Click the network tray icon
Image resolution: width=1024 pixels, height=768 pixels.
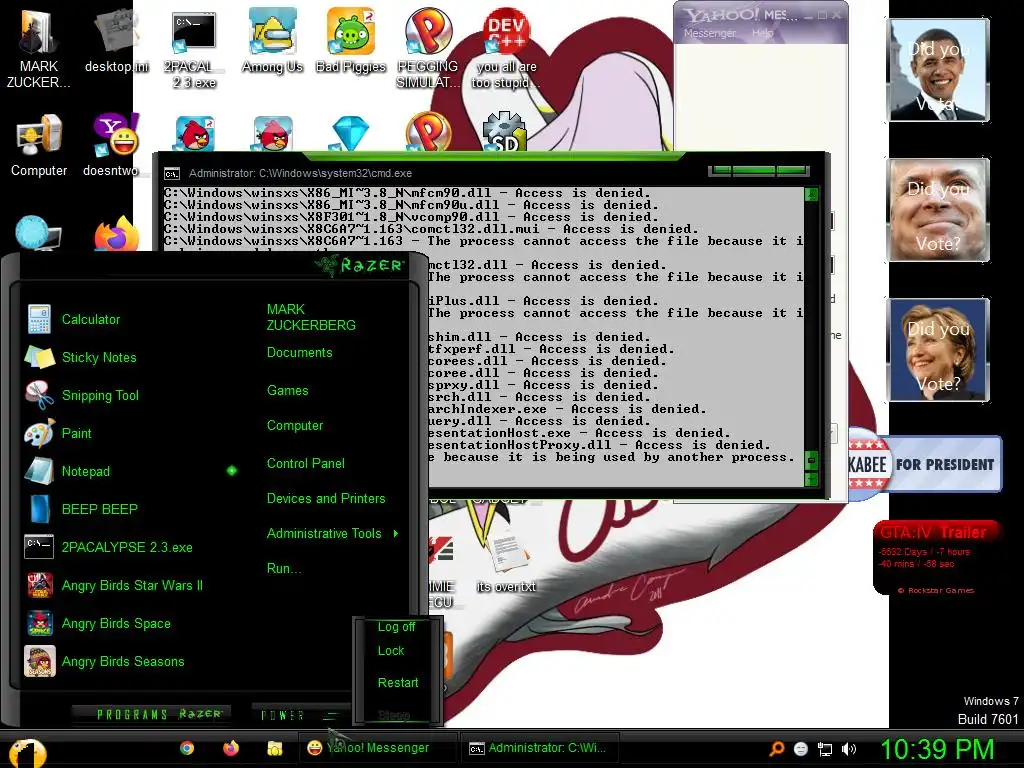(825, 749)
